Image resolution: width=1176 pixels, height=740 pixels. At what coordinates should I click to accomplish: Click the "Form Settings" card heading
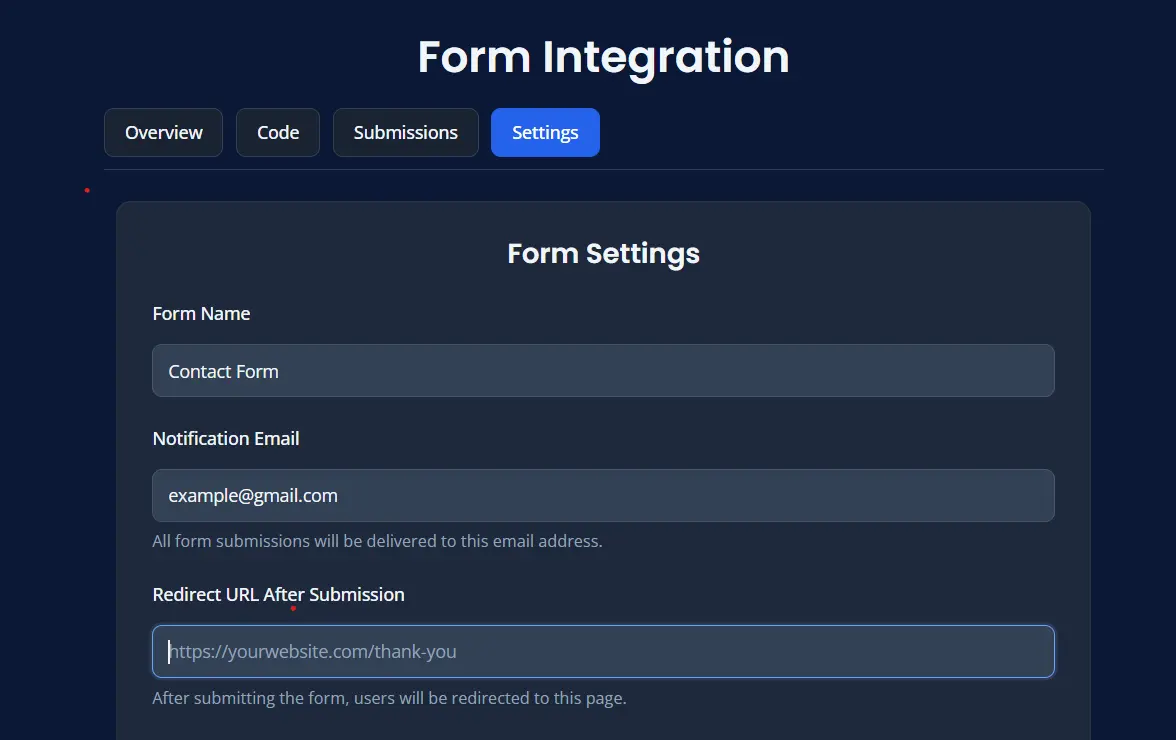(x=603, y=254)
